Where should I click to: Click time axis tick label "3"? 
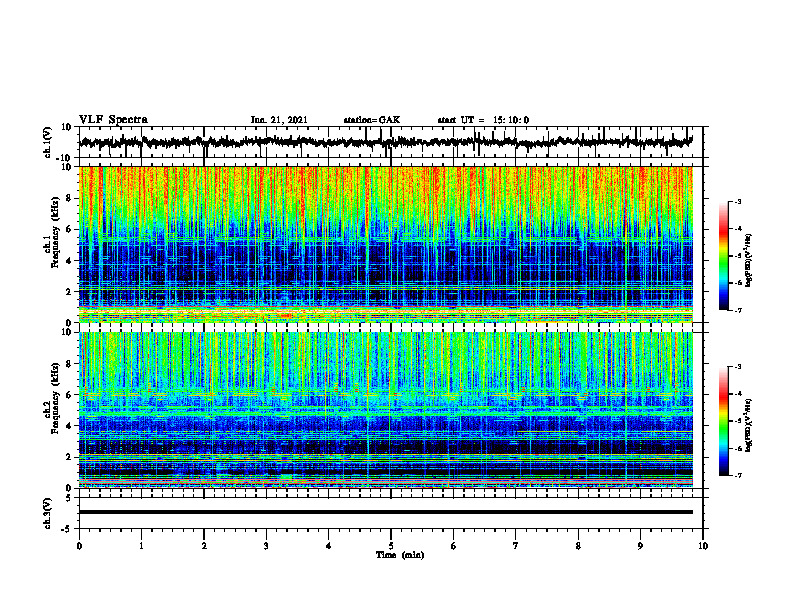266,546
